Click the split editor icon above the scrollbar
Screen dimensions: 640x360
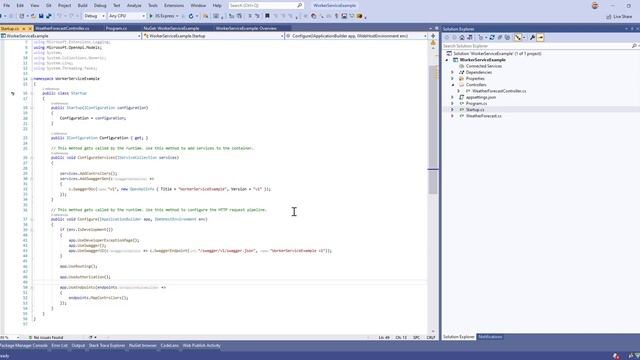[433, 36]
